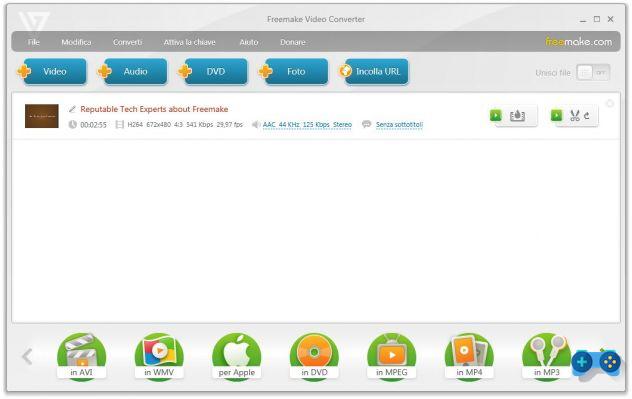Click the rotate arrow icon
Image resolution: width=632 pixels, height=399 pixels.
587,116
